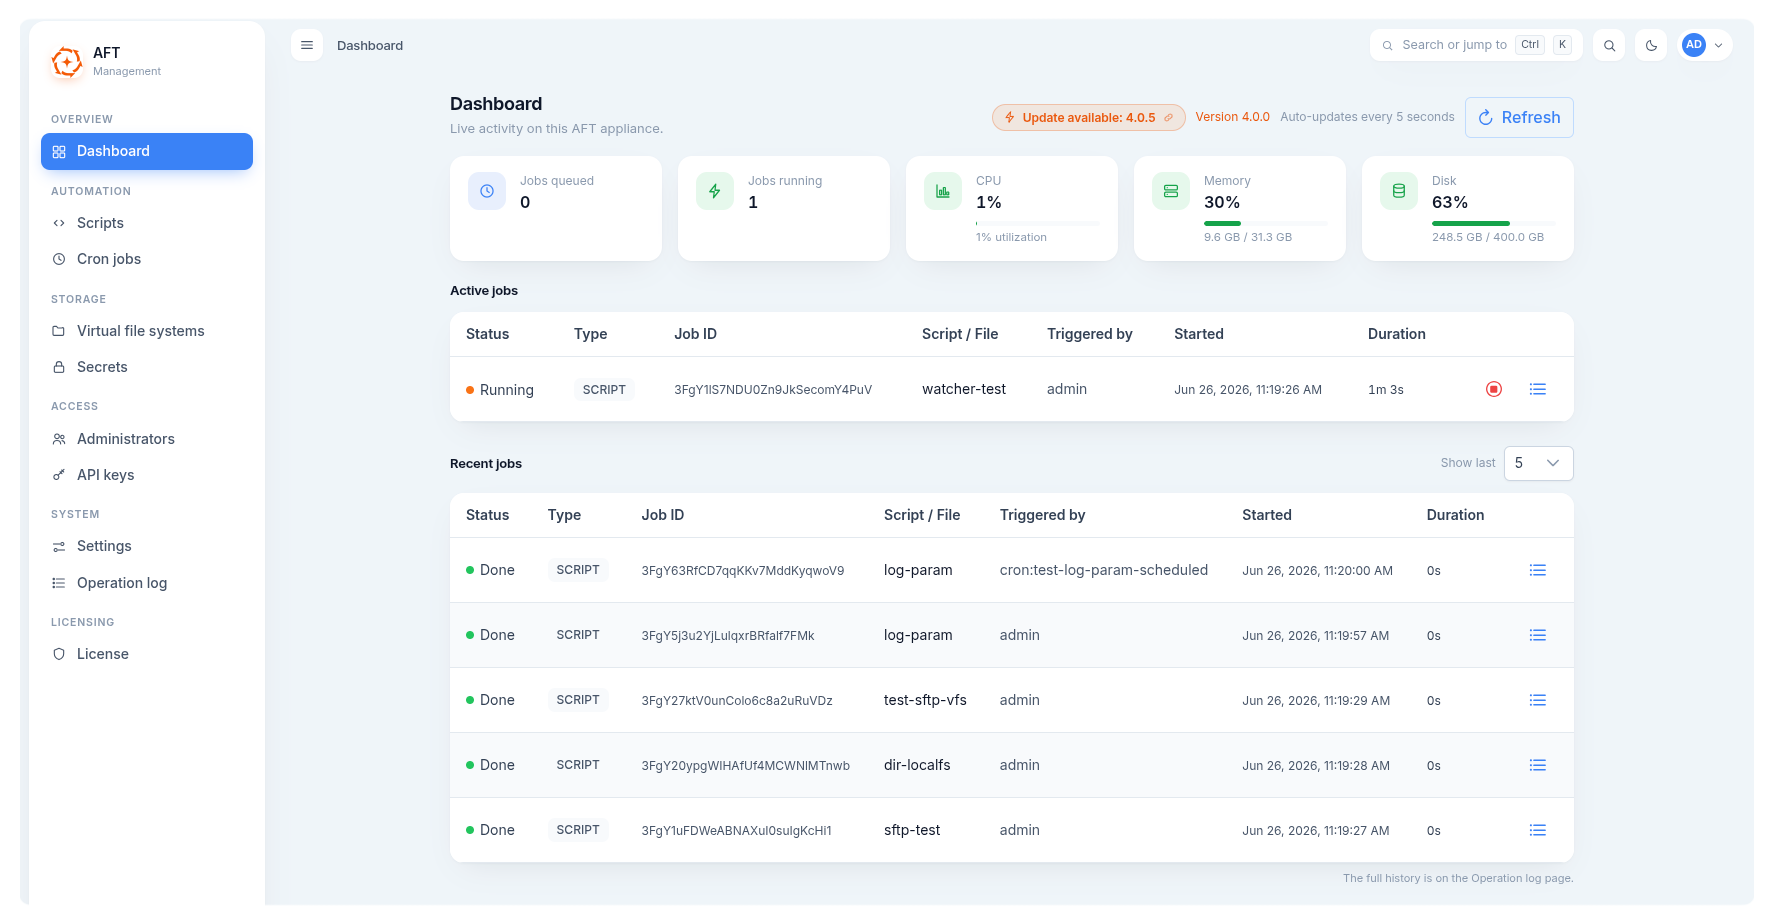
Task: View details of dir-localfs job
Action: [x=1538, y=765]
